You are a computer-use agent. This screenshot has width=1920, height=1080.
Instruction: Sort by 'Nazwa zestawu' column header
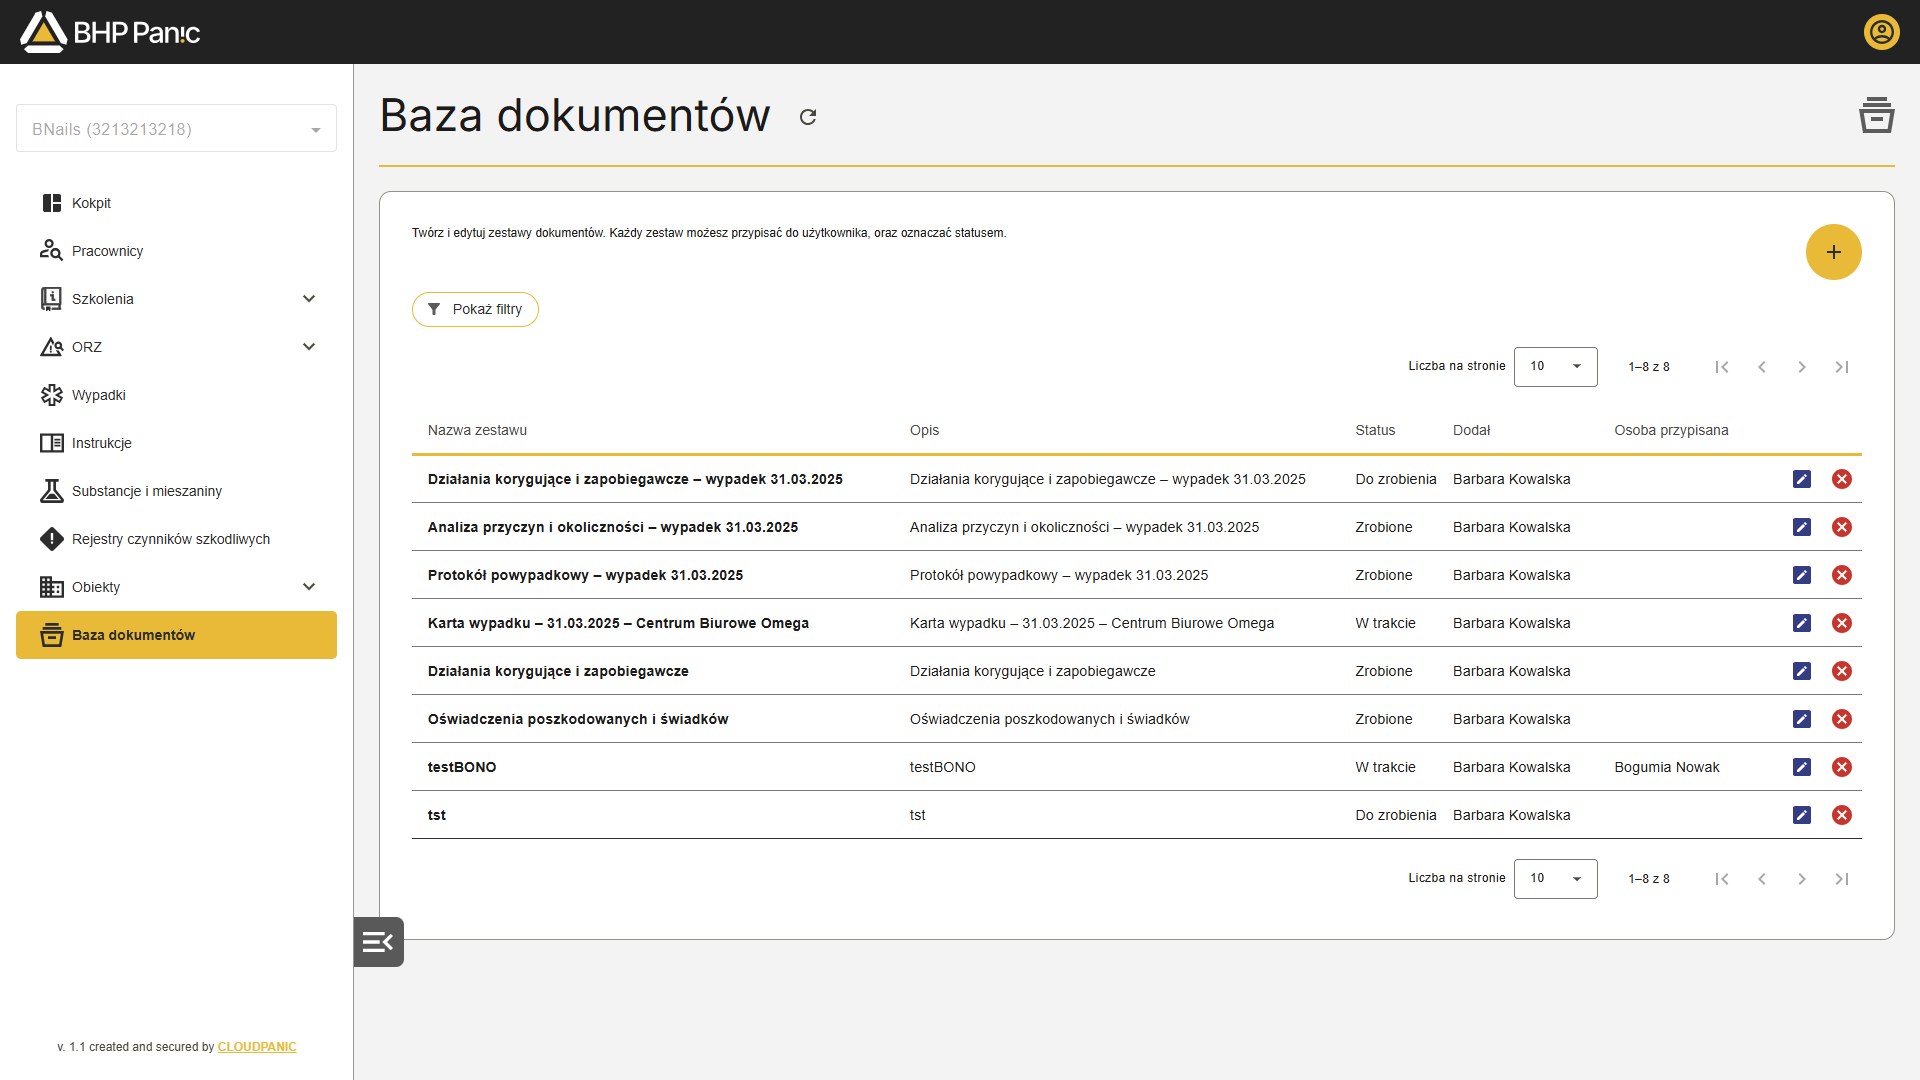pyautogui.click(x=477, y=430)
